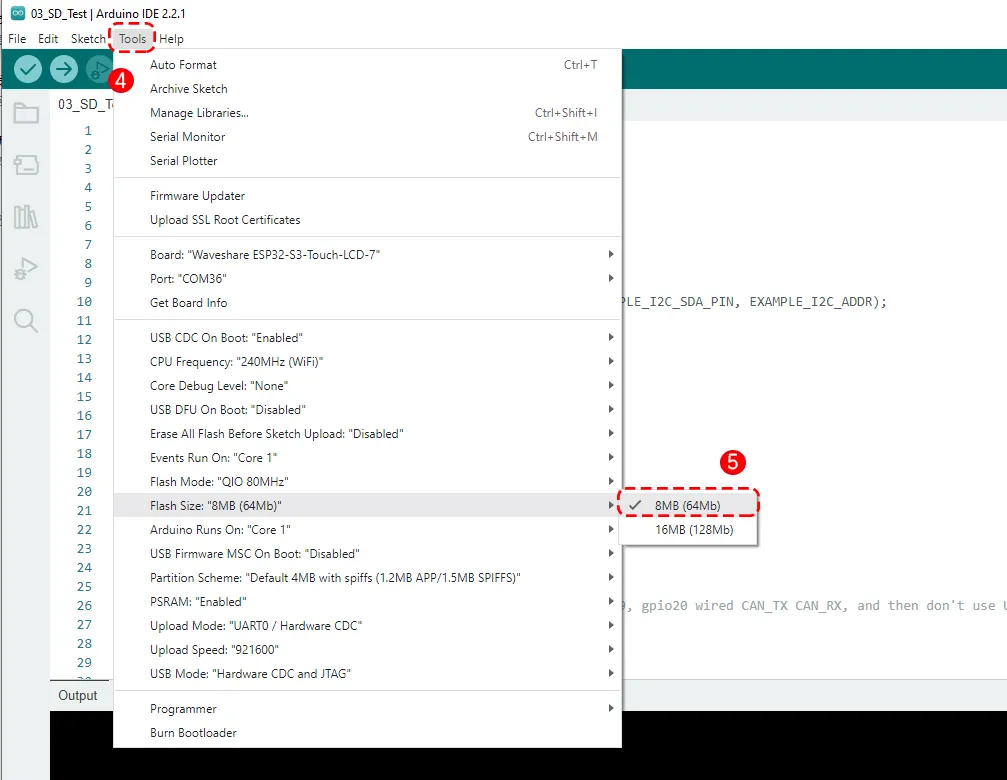Click Serial Monitor in Tools menu
Image resolution: width=1007 pixels, height=780 pixels.
pos(188,137)
